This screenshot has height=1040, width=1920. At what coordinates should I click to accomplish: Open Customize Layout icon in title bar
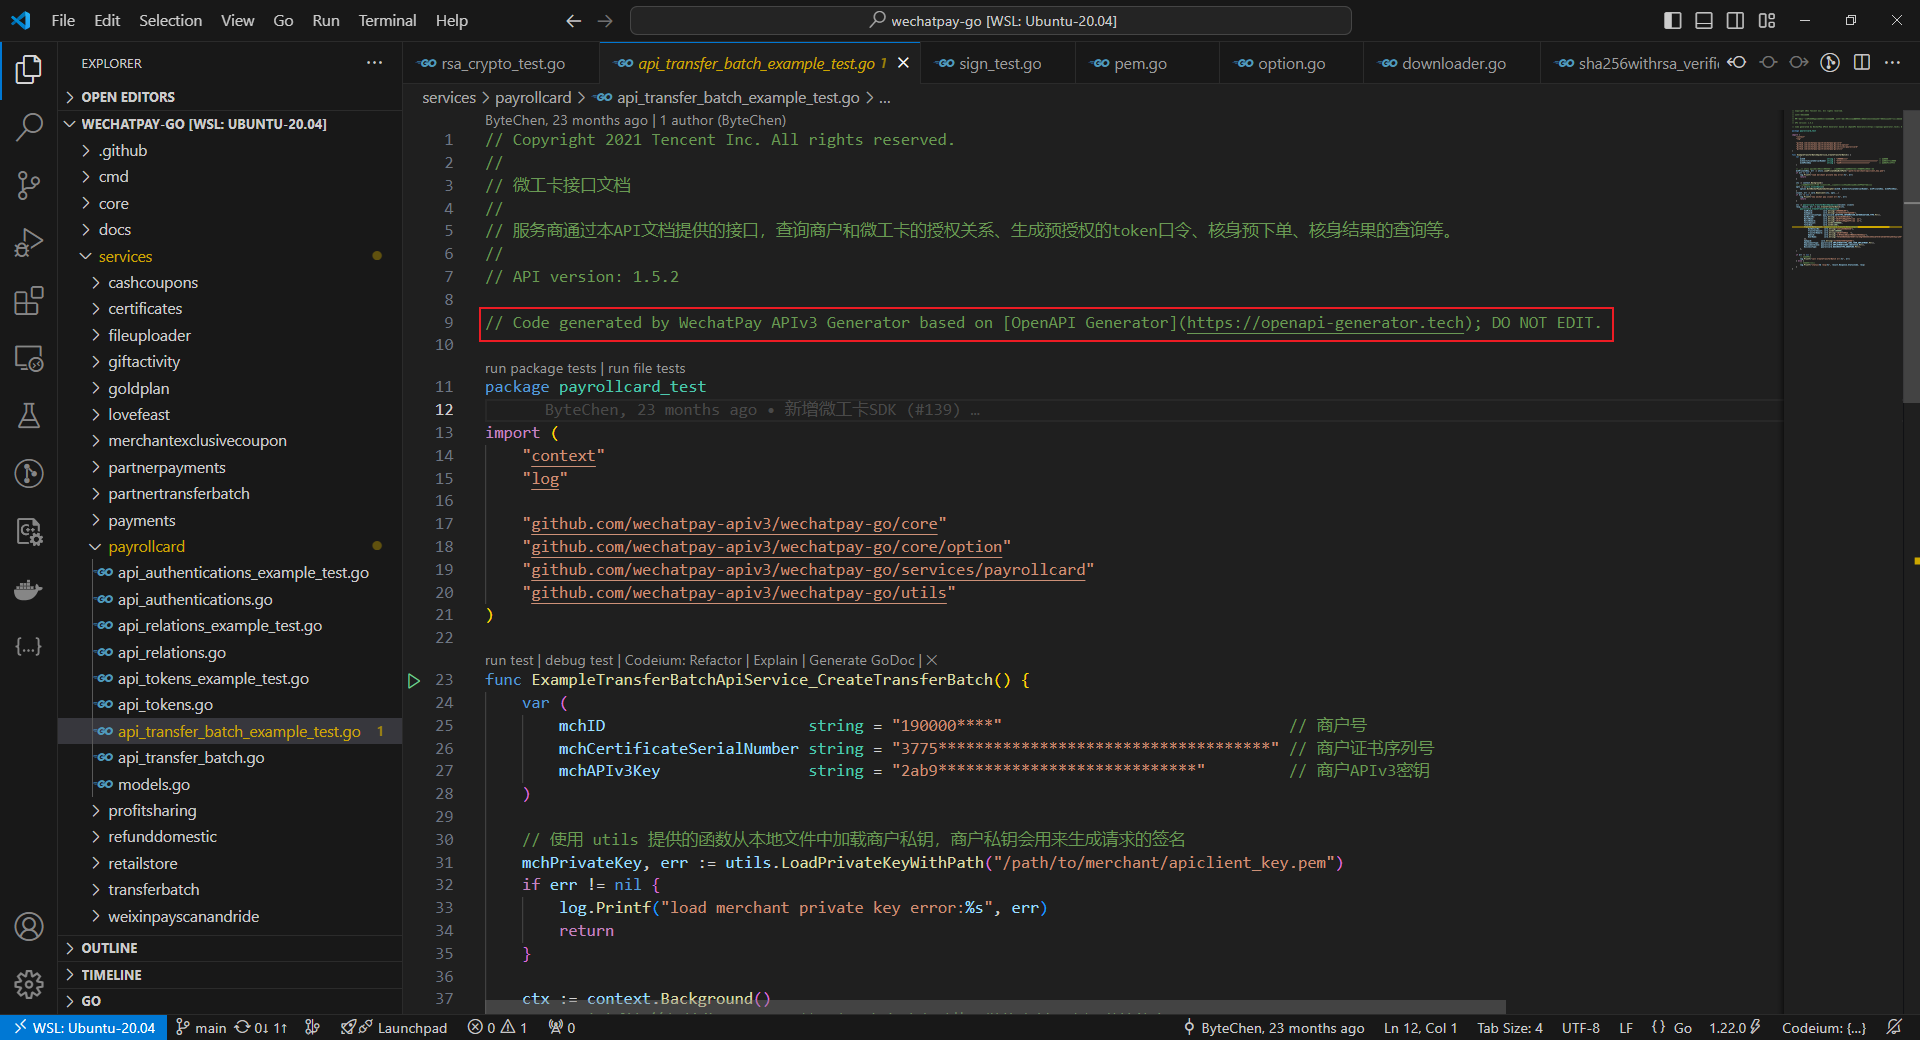1767,20
